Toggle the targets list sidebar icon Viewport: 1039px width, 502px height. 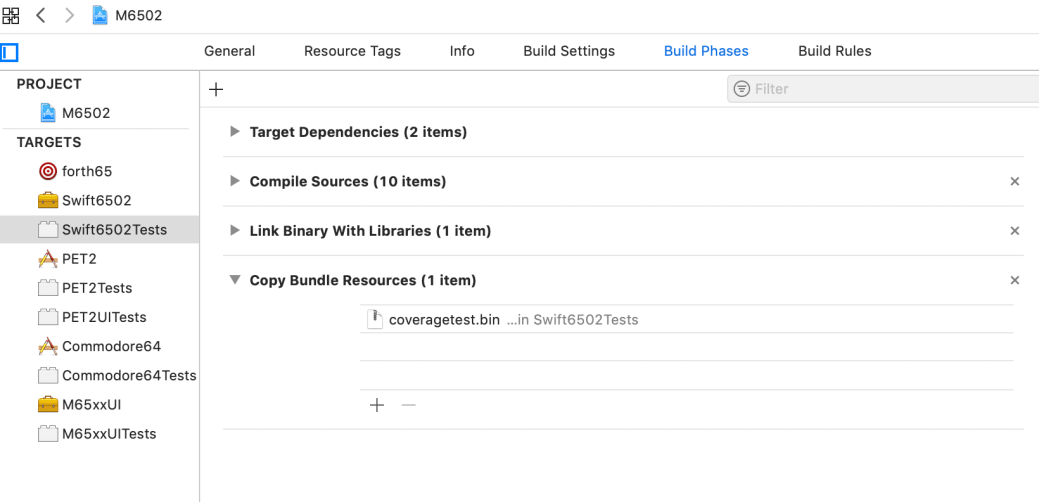(x=10, y=51)
